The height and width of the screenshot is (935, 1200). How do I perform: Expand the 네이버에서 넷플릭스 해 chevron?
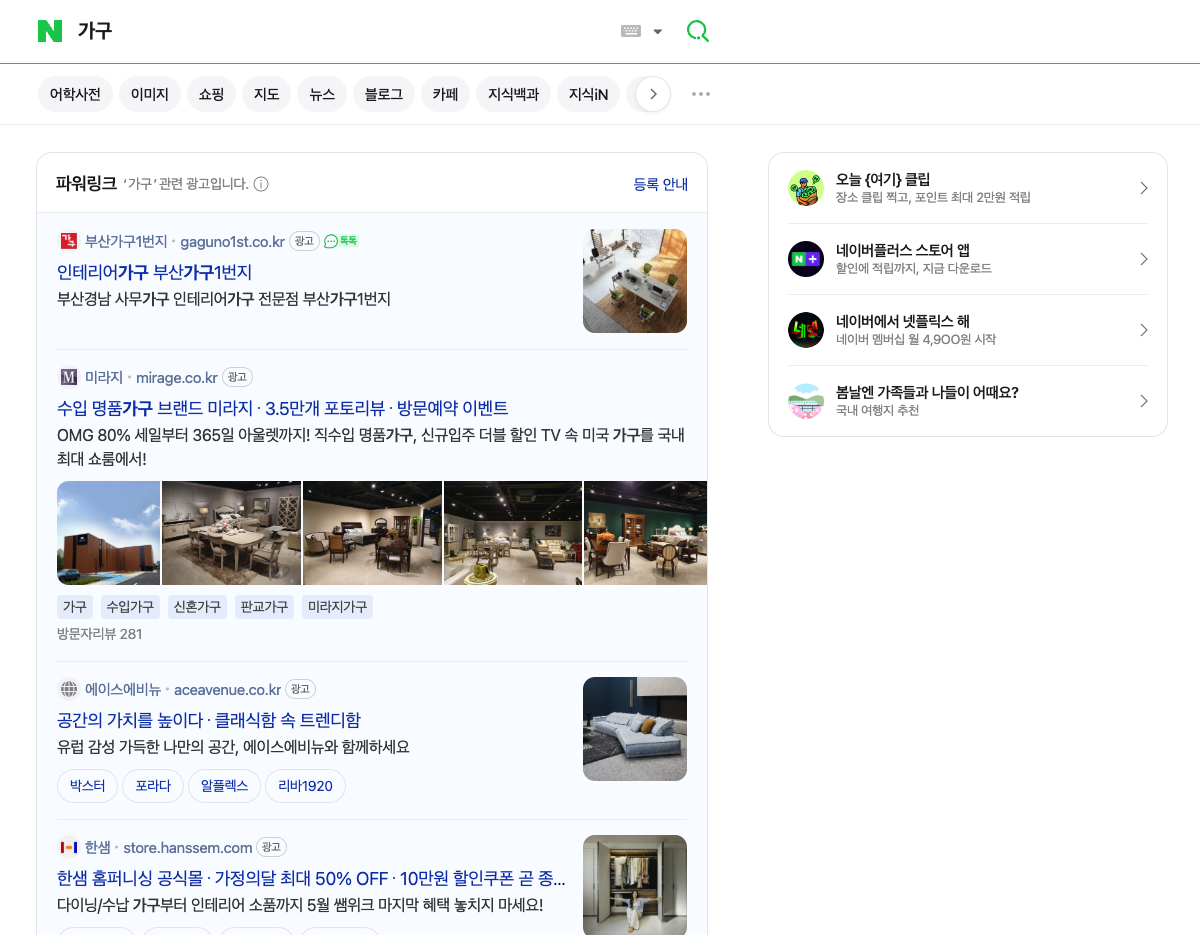(x=1144, y=330)
